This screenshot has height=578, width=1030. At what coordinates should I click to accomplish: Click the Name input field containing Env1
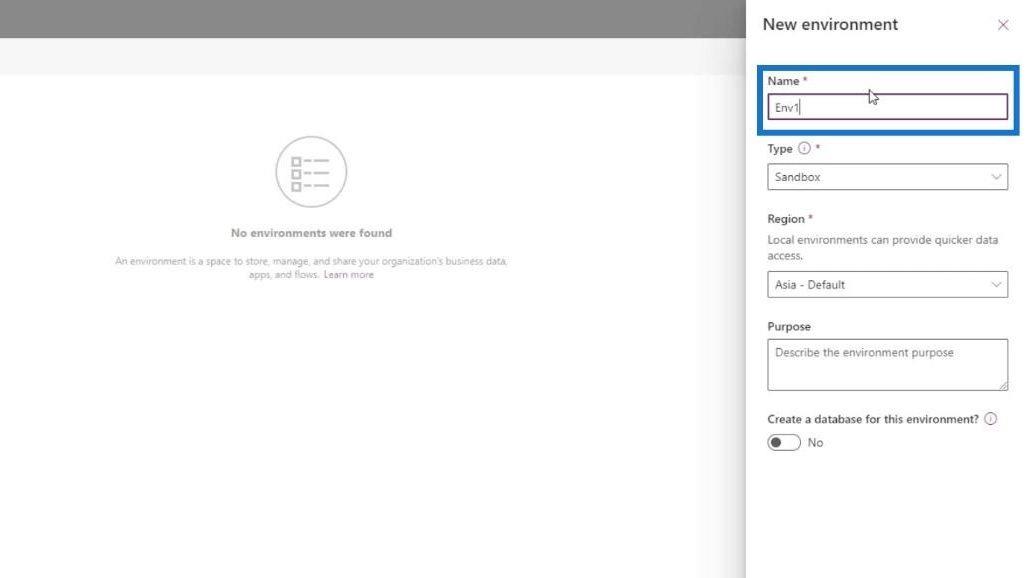[x=887, y=107]
